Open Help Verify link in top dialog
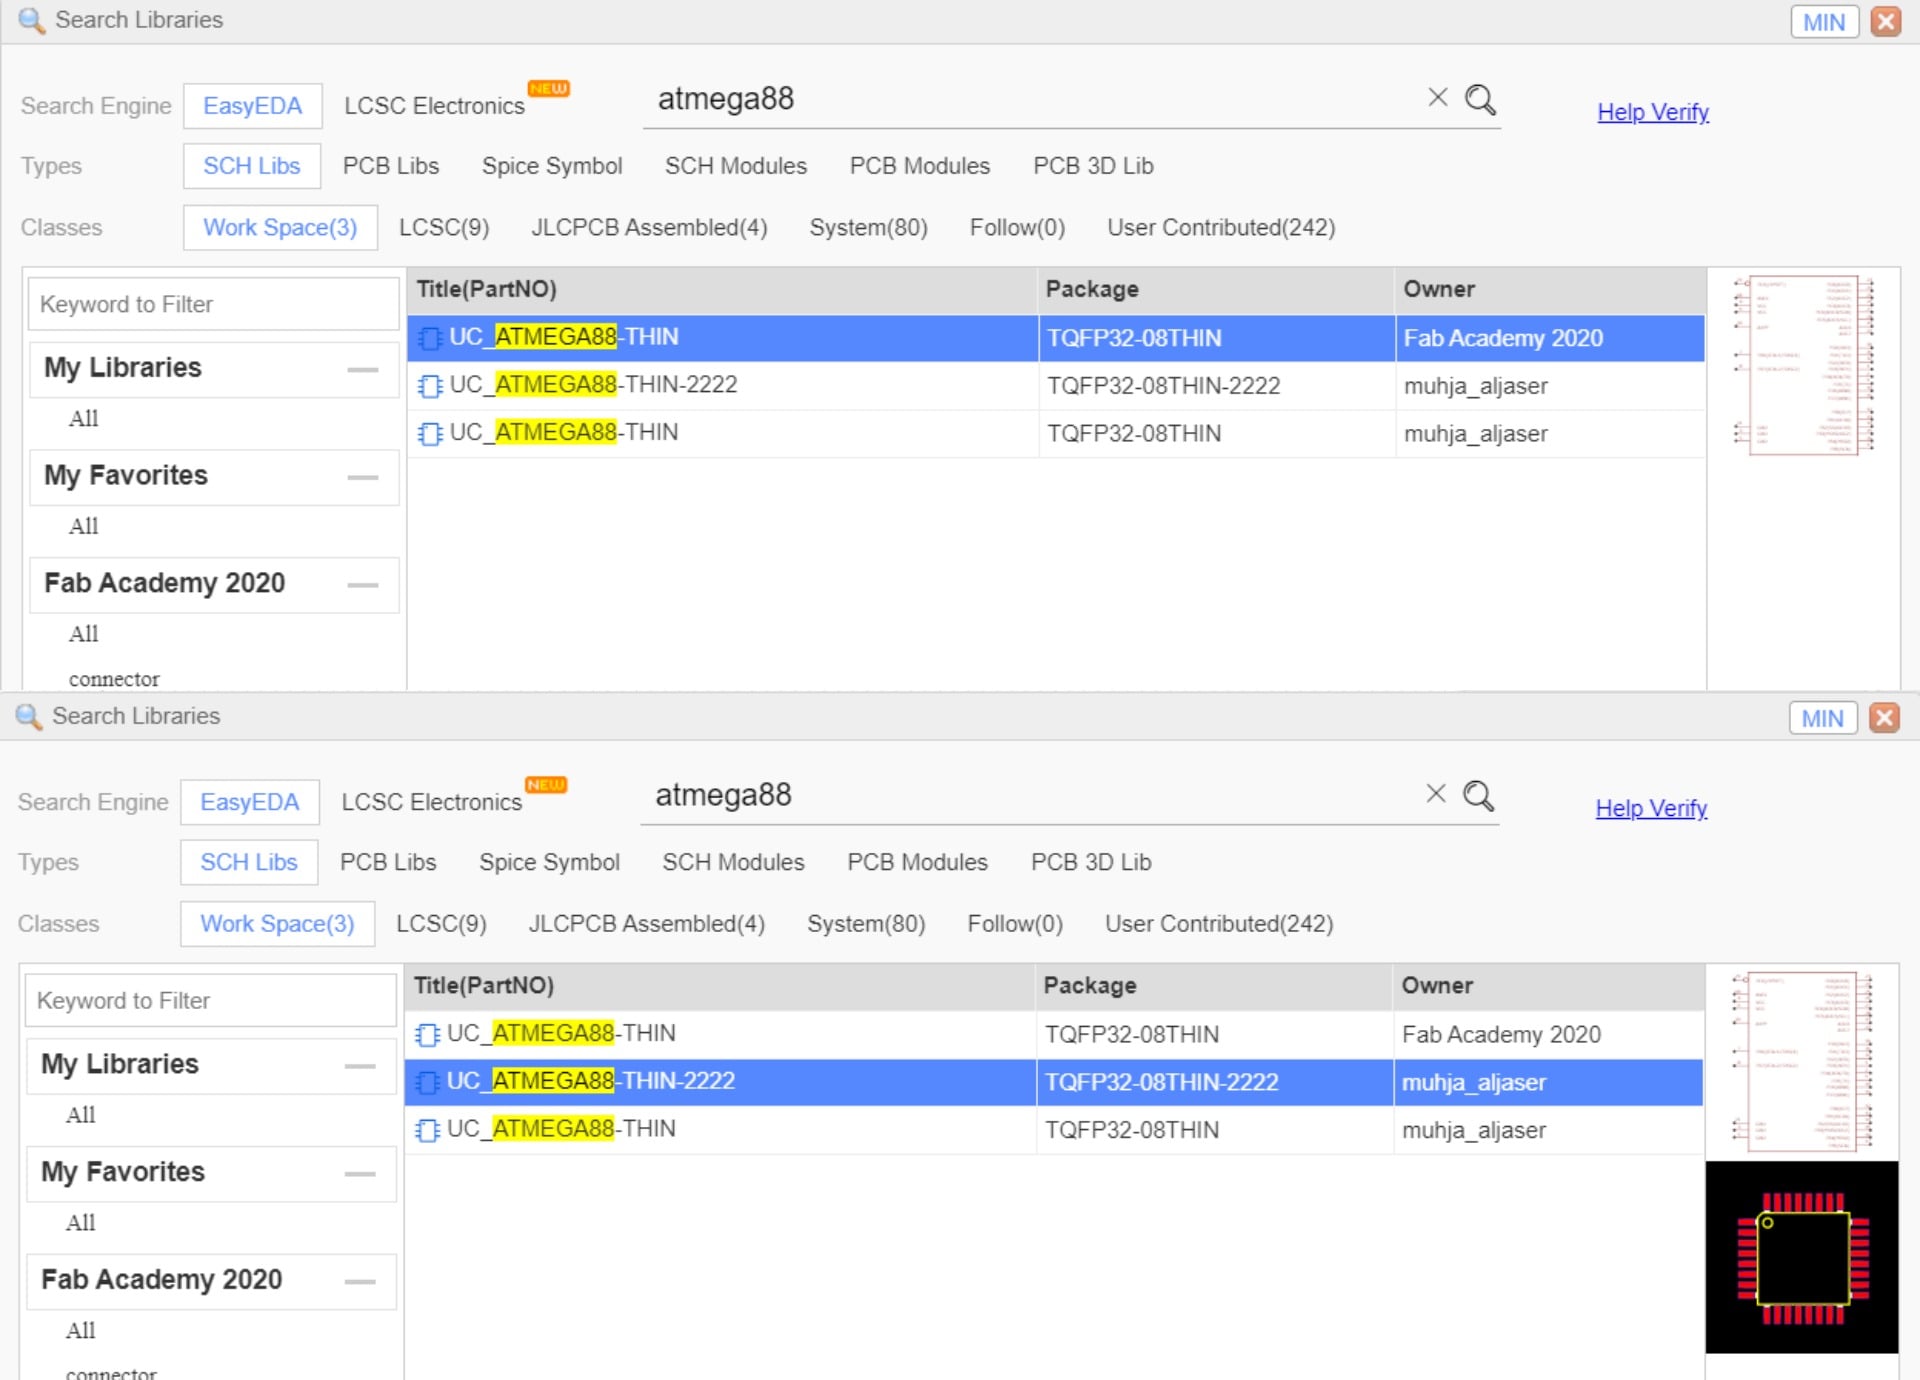The image size is (1920, 1380). 1652,112
